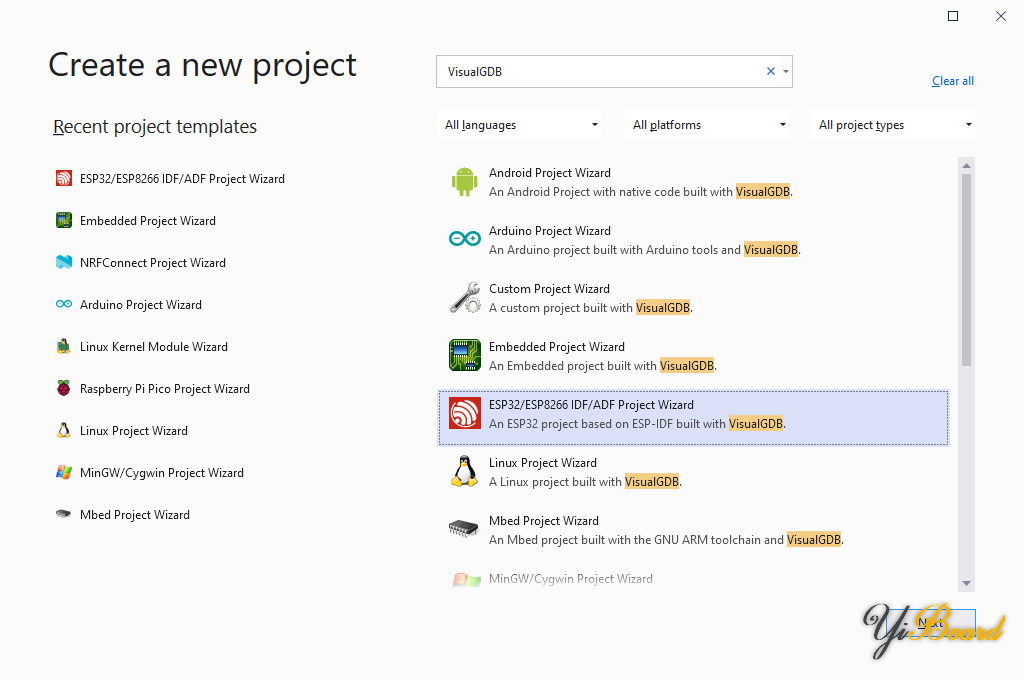
Task: Click the Arduino icon in recent templates
Action: pos(63,304)
